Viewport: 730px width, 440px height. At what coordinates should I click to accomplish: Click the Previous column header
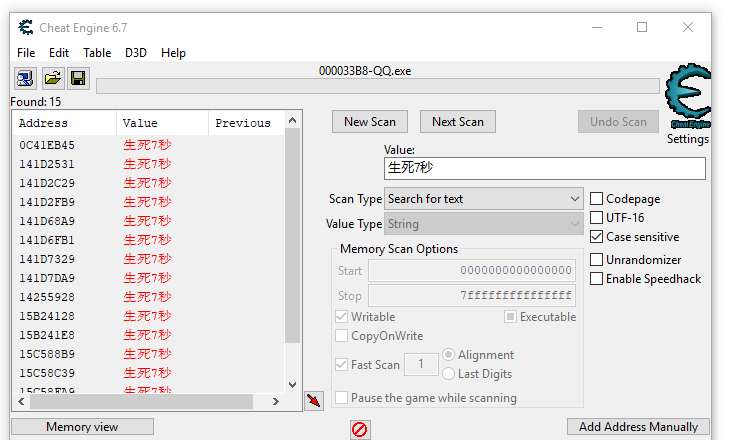246,123
